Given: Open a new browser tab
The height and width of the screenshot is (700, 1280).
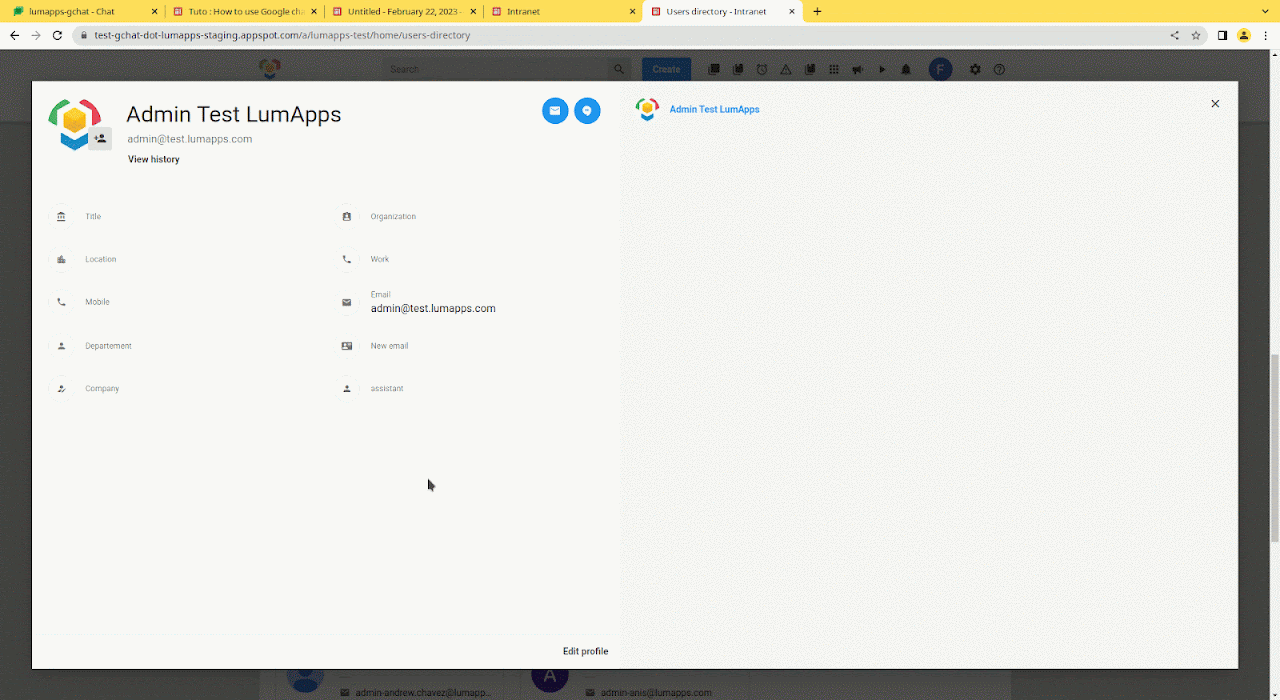Looking at the screenshot, I should tap(817, 12).
